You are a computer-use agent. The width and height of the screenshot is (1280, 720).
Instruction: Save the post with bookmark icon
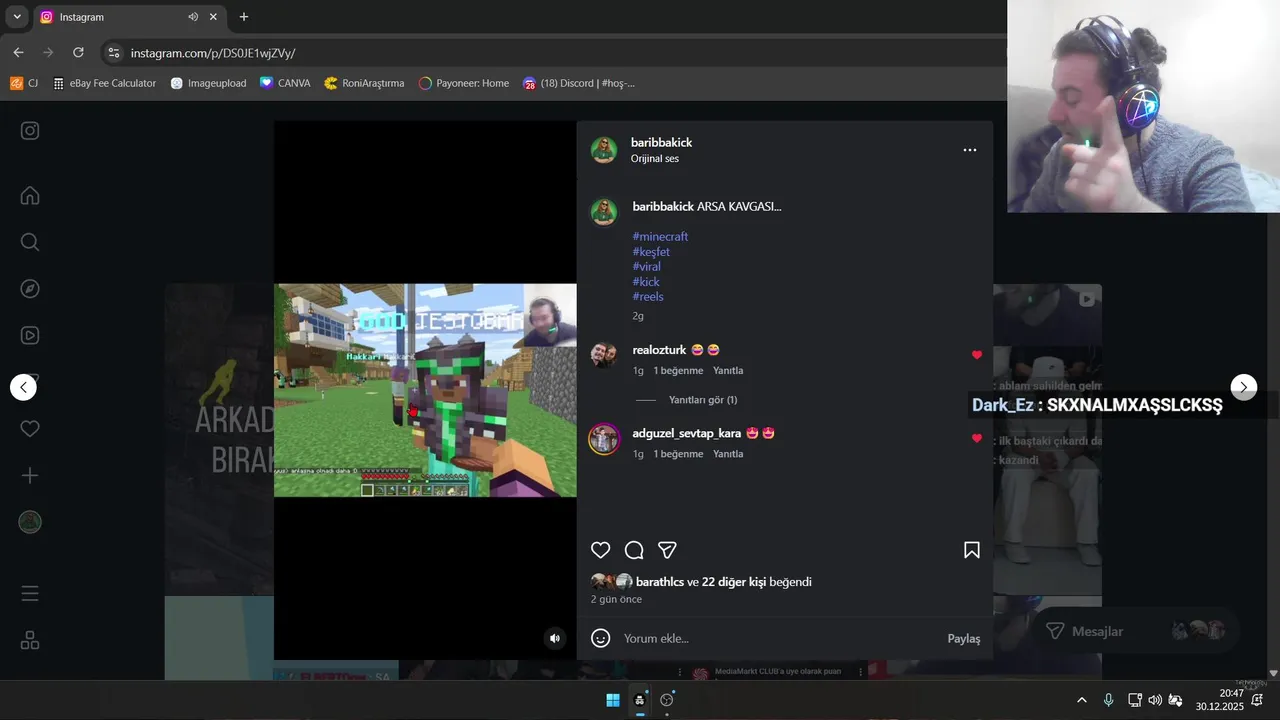[x=971, y=550]
